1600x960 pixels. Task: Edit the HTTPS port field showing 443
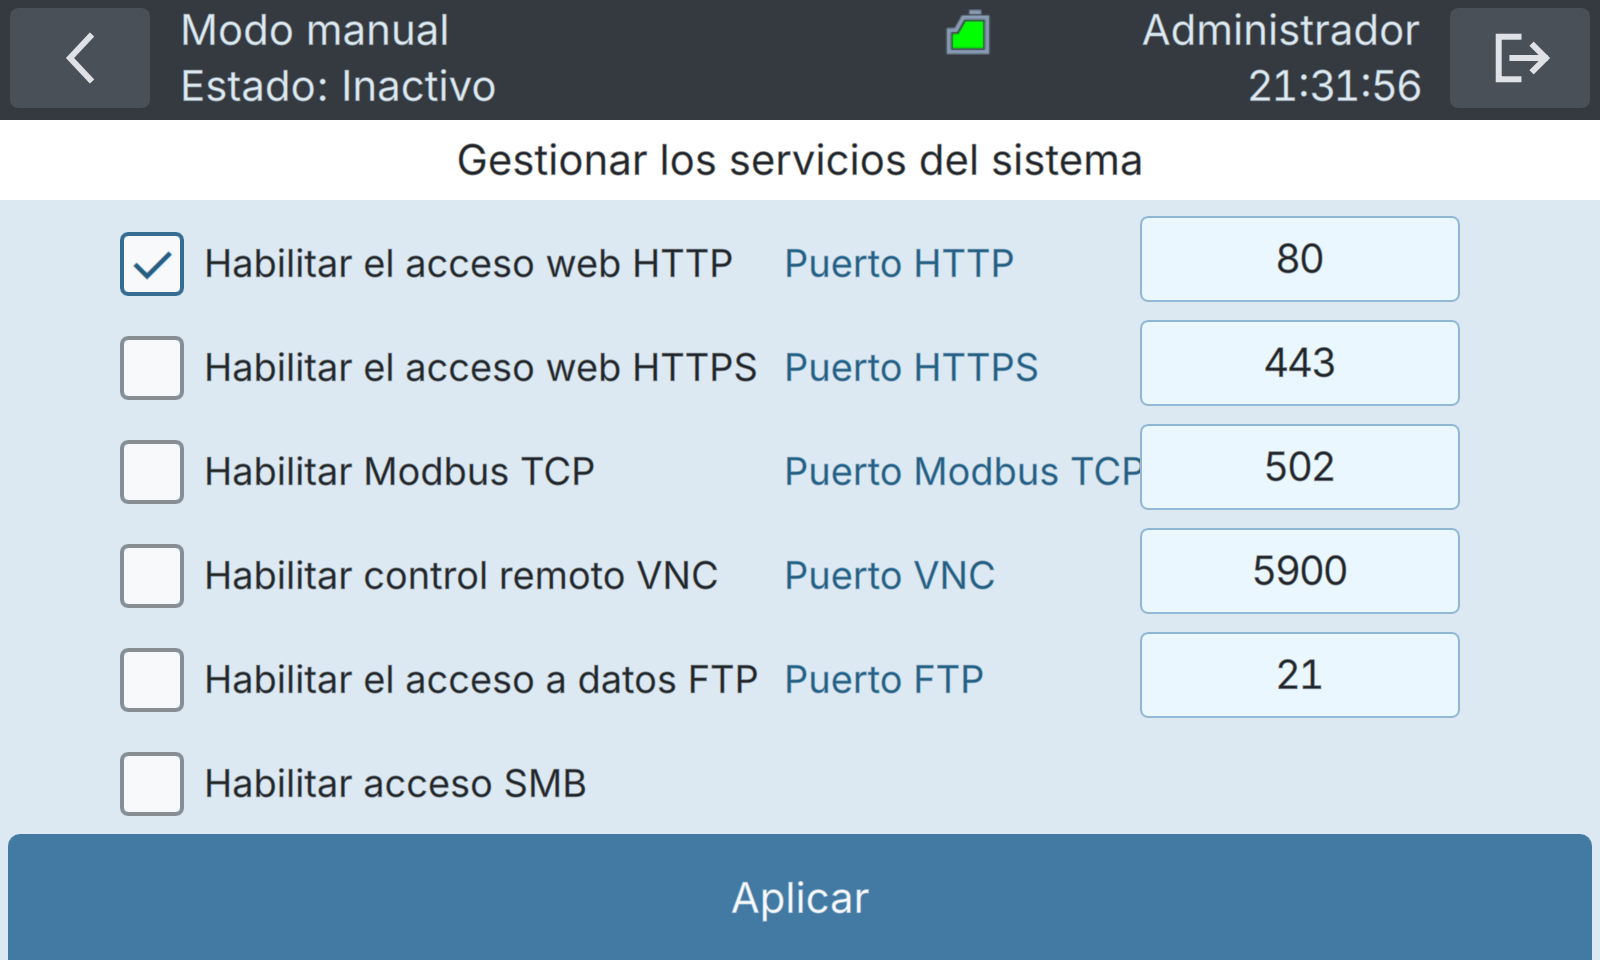[x=1300, y=363]
